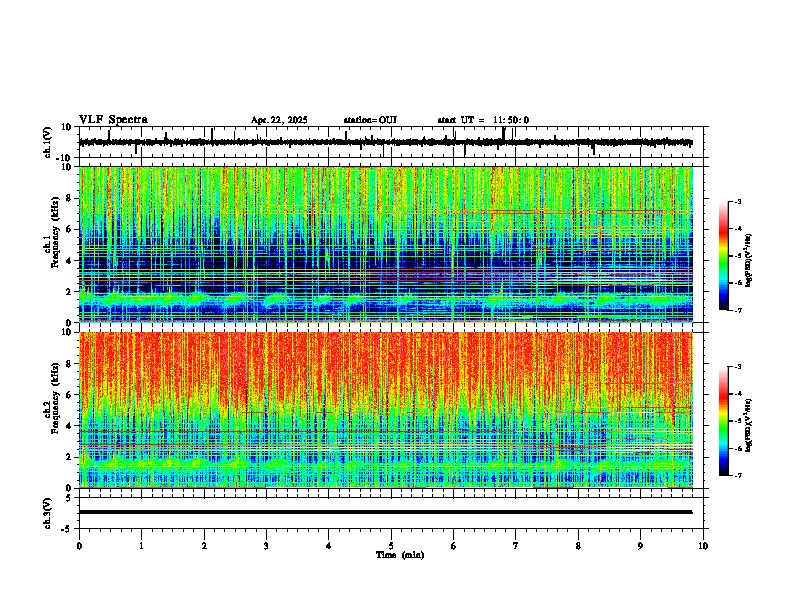The image size is (792, 612).
Task: Click the 'station=OUI' header label
Action: 370,120
